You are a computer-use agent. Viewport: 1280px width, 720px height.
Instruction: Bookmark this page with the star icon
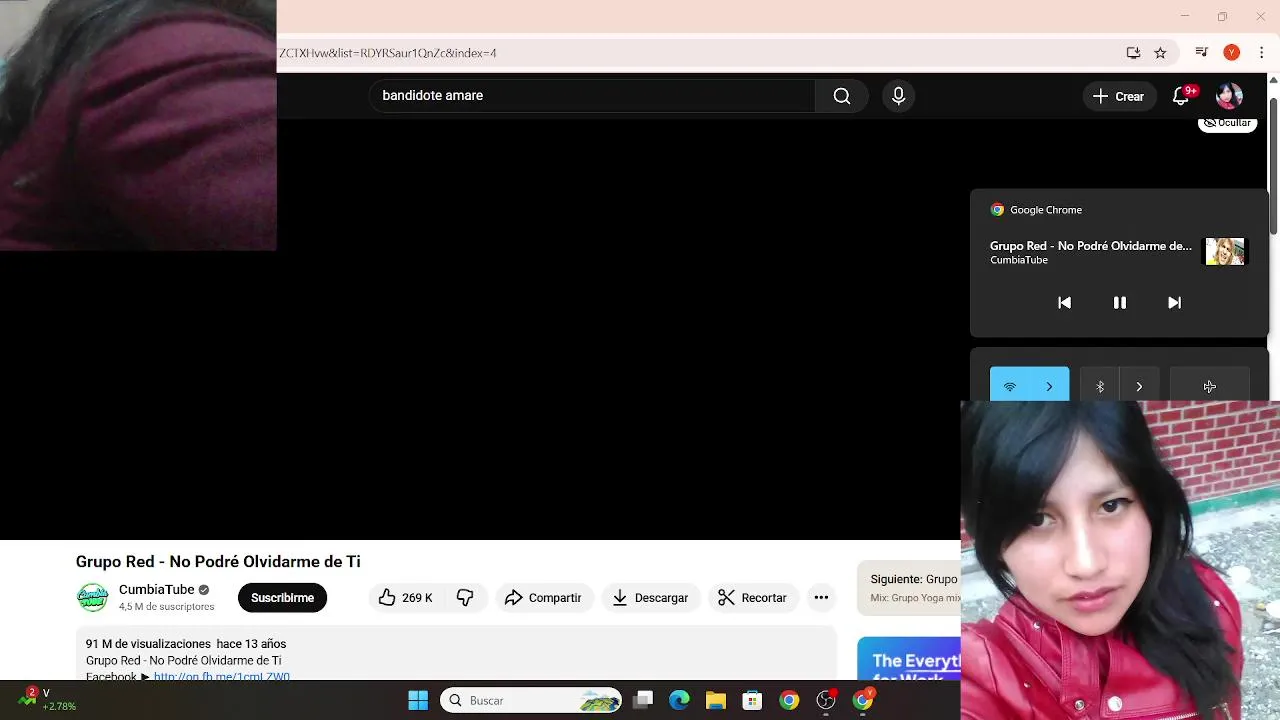[1160, 53]
